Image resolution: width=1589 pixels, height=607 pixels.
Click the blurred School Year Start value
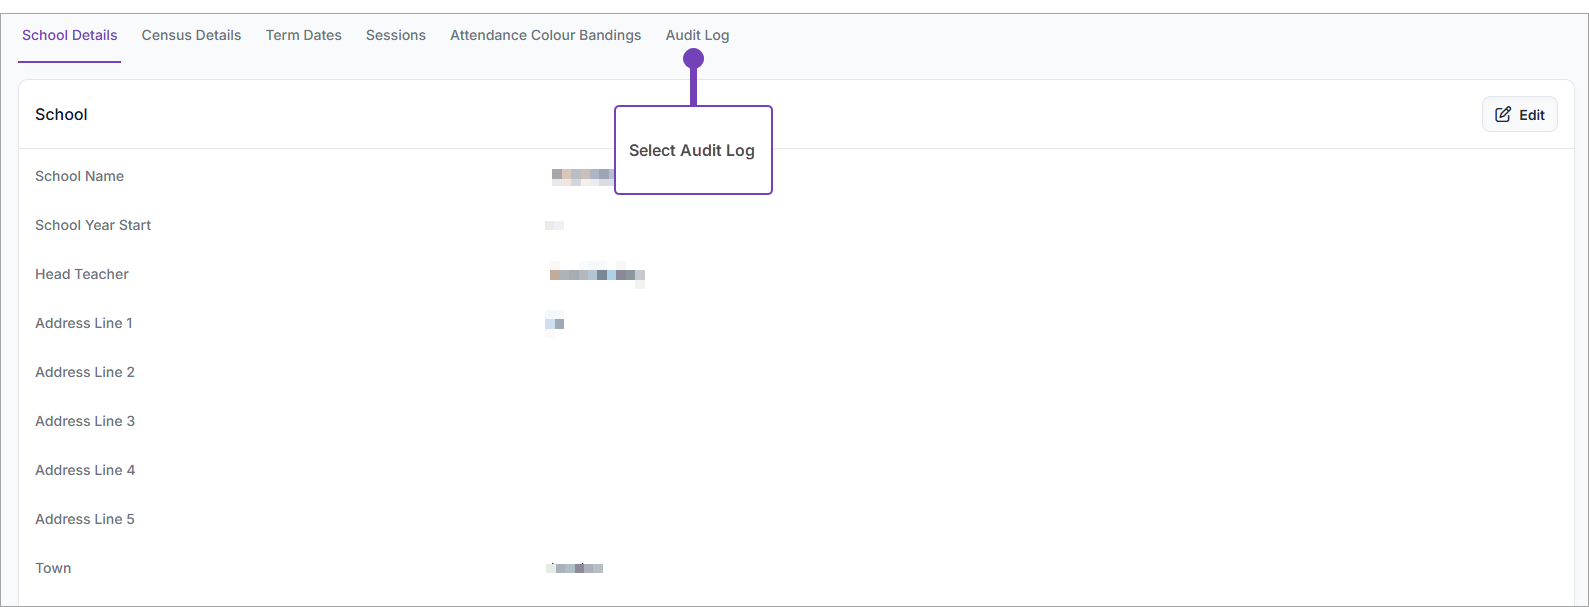click(555, 225)
